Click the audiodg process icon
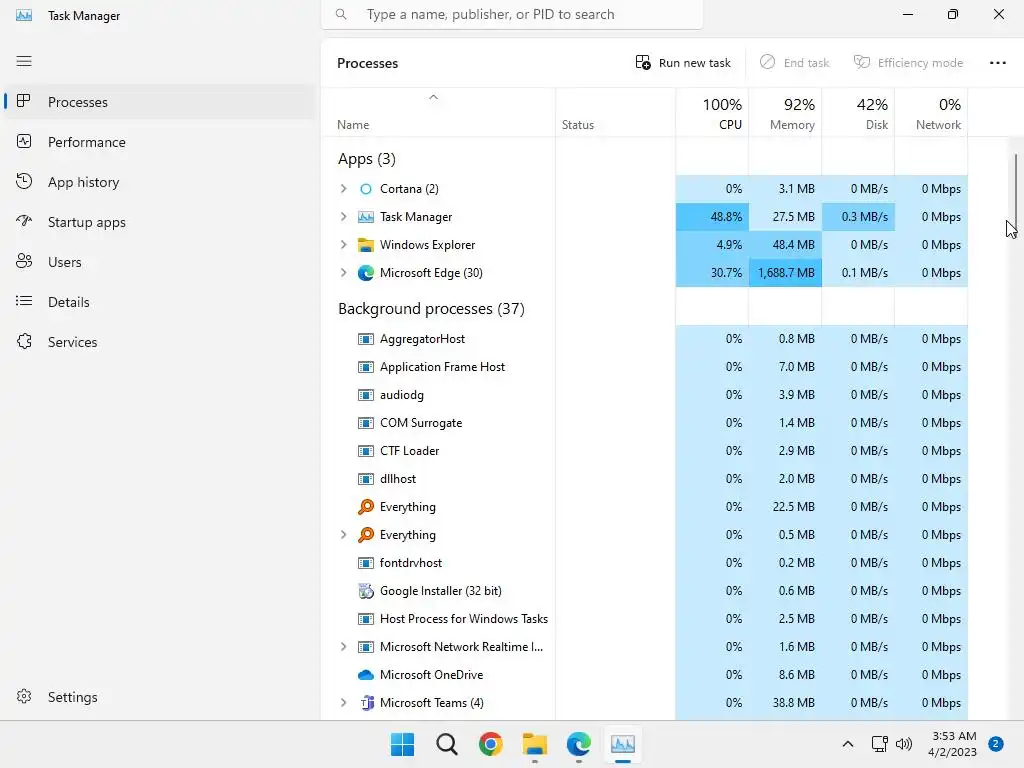This screenshot has width=1024, height=768. [366, 395]
